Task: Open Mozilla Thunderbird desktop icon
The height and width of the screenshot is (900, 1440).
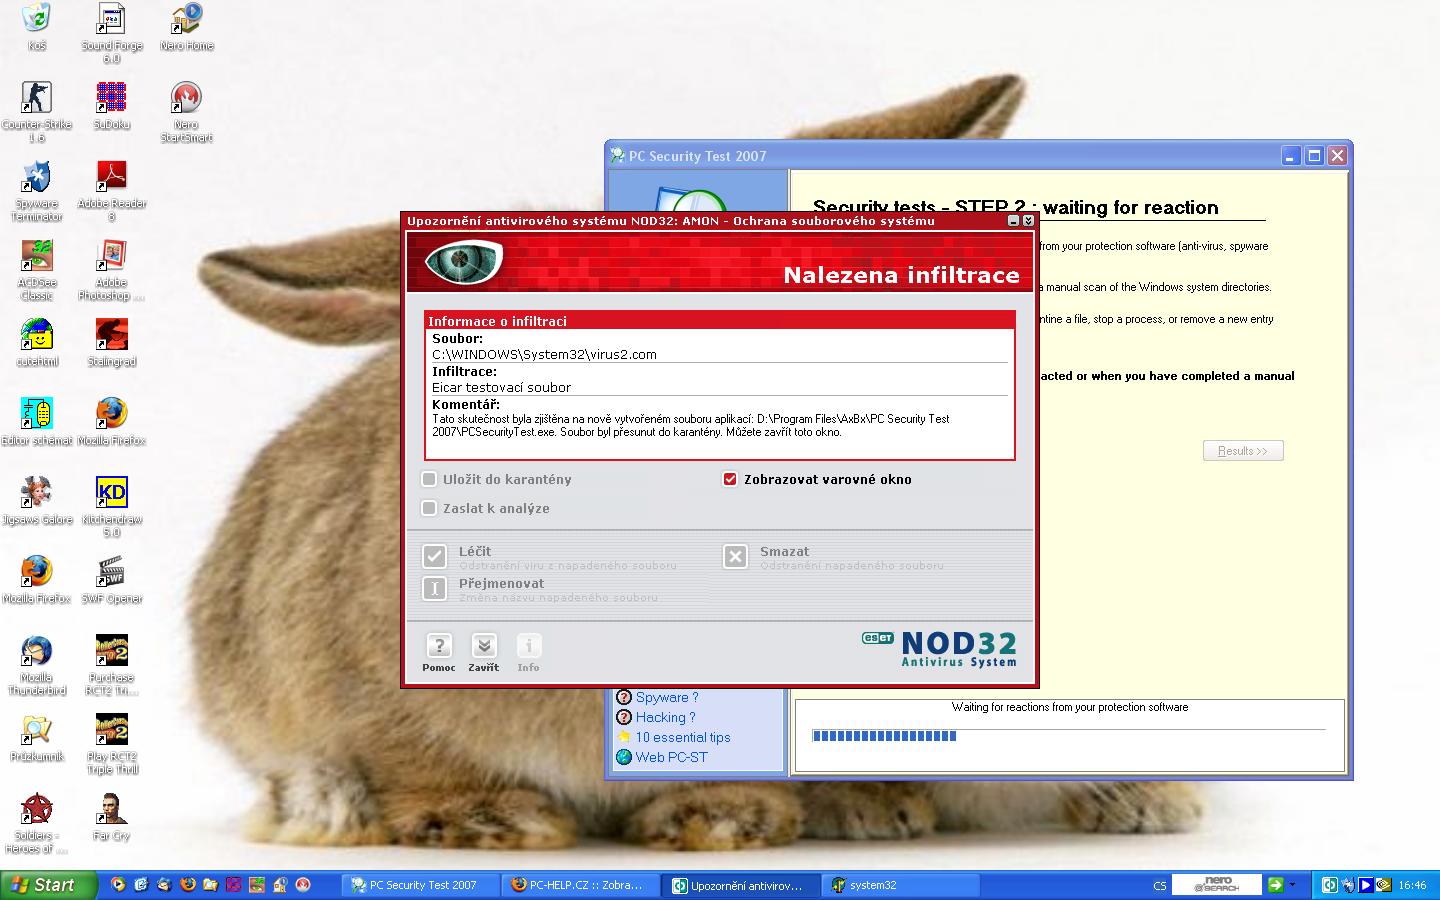Action: point(37,665)
